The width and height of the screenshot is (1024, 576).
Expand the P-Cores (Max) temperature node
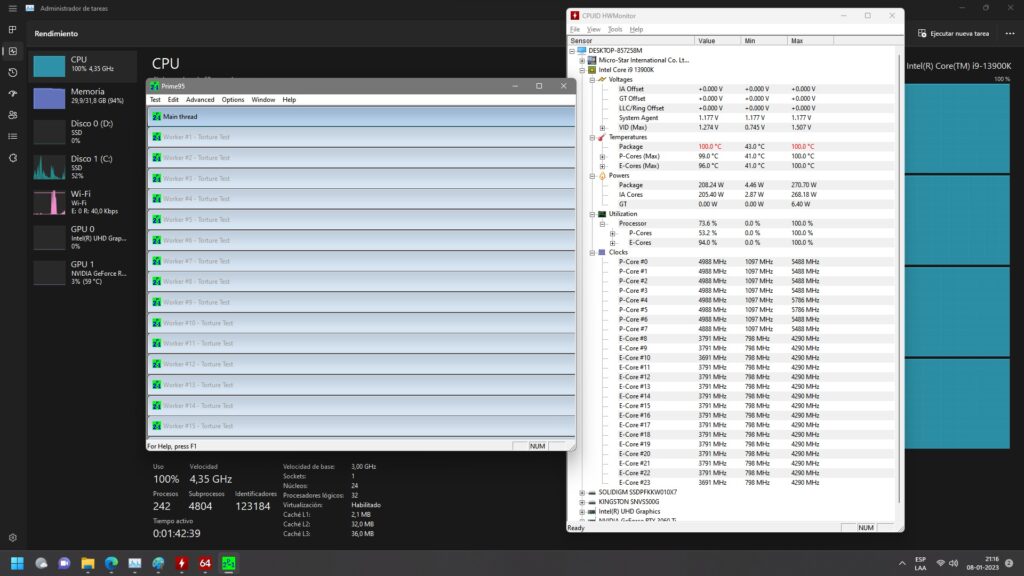click(x=602, y=156)
